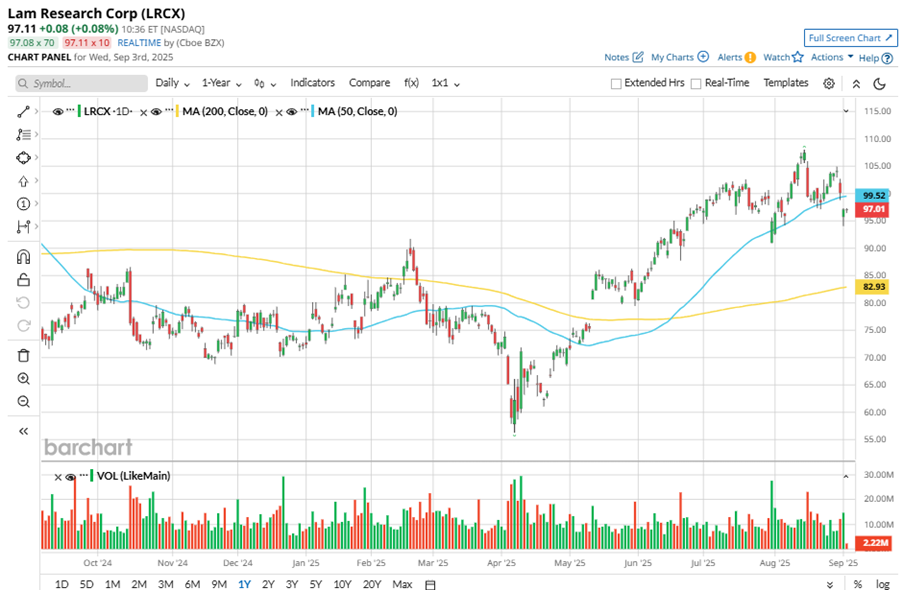903x590 pixels.
Task: Remove the VOL (LikeMain) study
Action: click(x=58, y=477)
